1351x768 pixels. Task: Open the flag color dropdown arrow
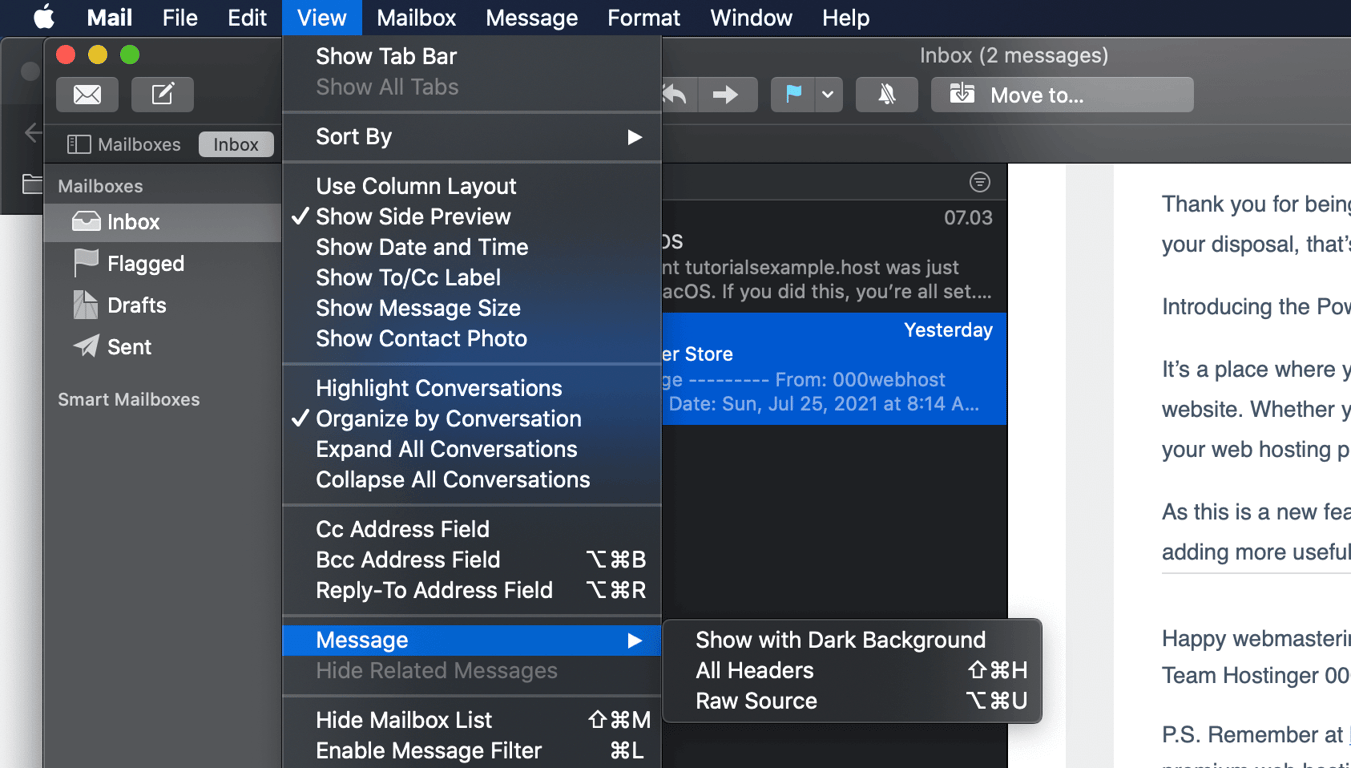[827, 94]
